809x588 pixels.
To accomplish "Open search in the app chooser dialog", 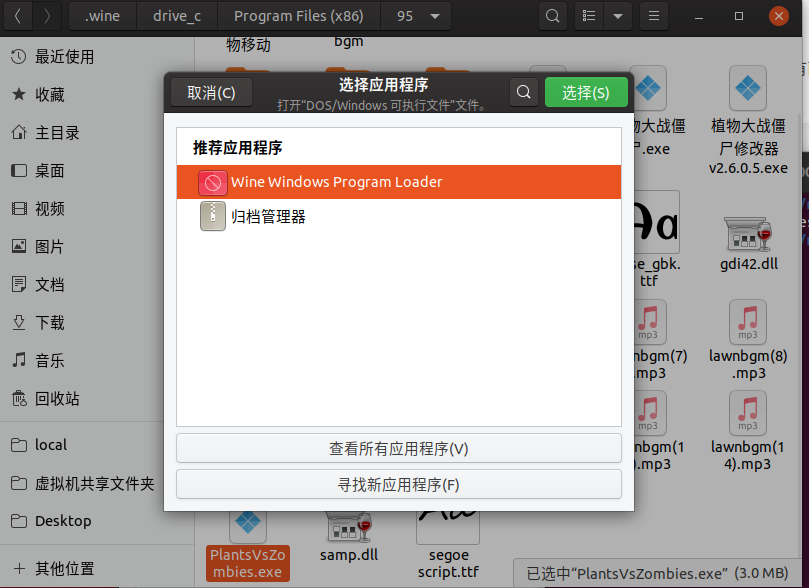I will [524, 92].
